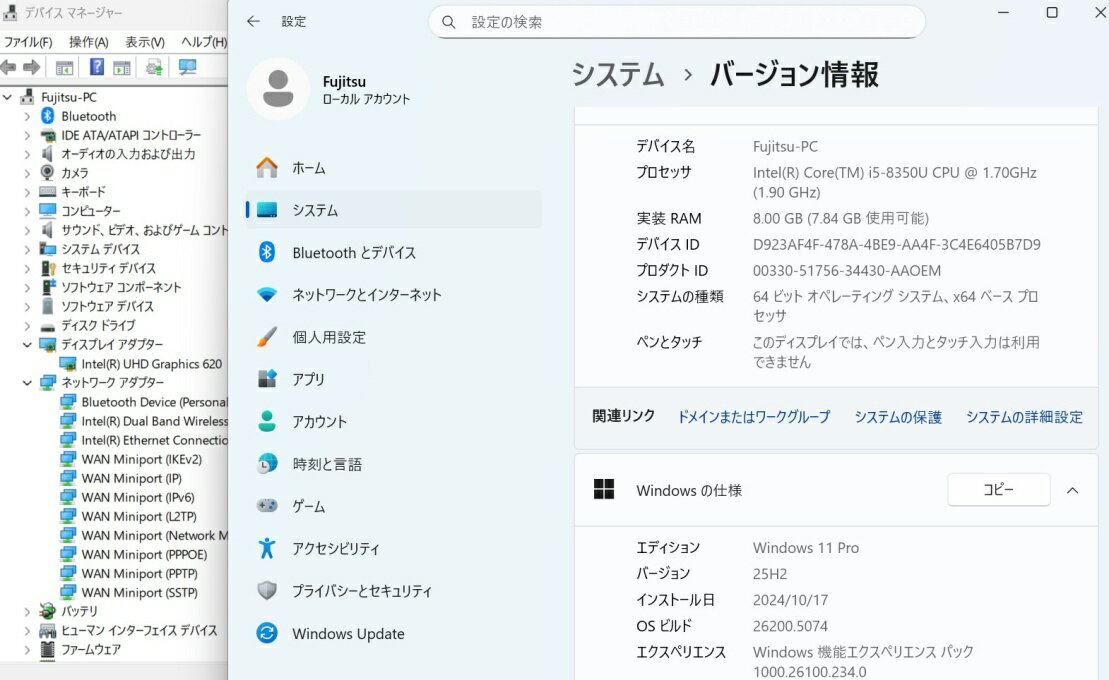Select Intel(R) UHD Graphics 620 device

point(151,364)
